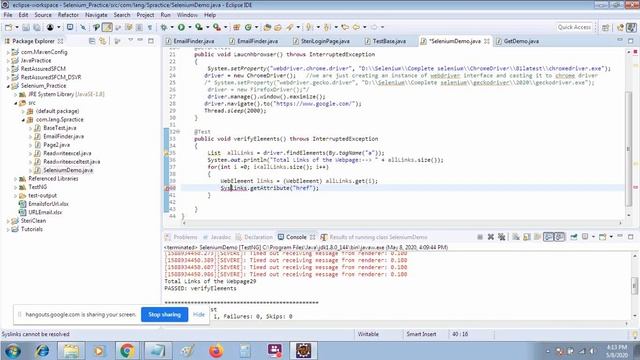Switch to the SteriLoginPage.java editor tab

[321, 41]
